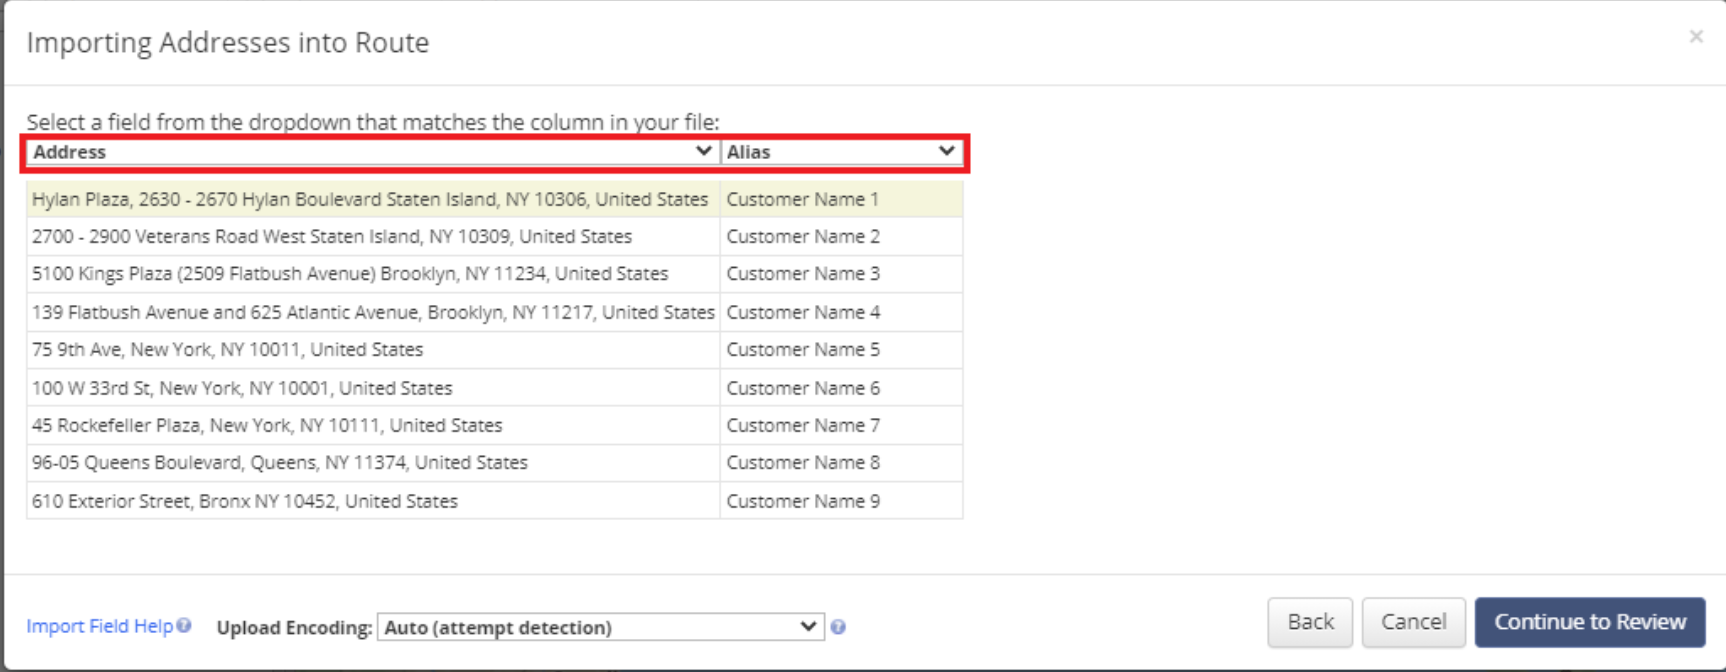Screen dimensions: 1726x672
Task: Open the Upload Encoding dropdown
Action: [x=600, y=627]
